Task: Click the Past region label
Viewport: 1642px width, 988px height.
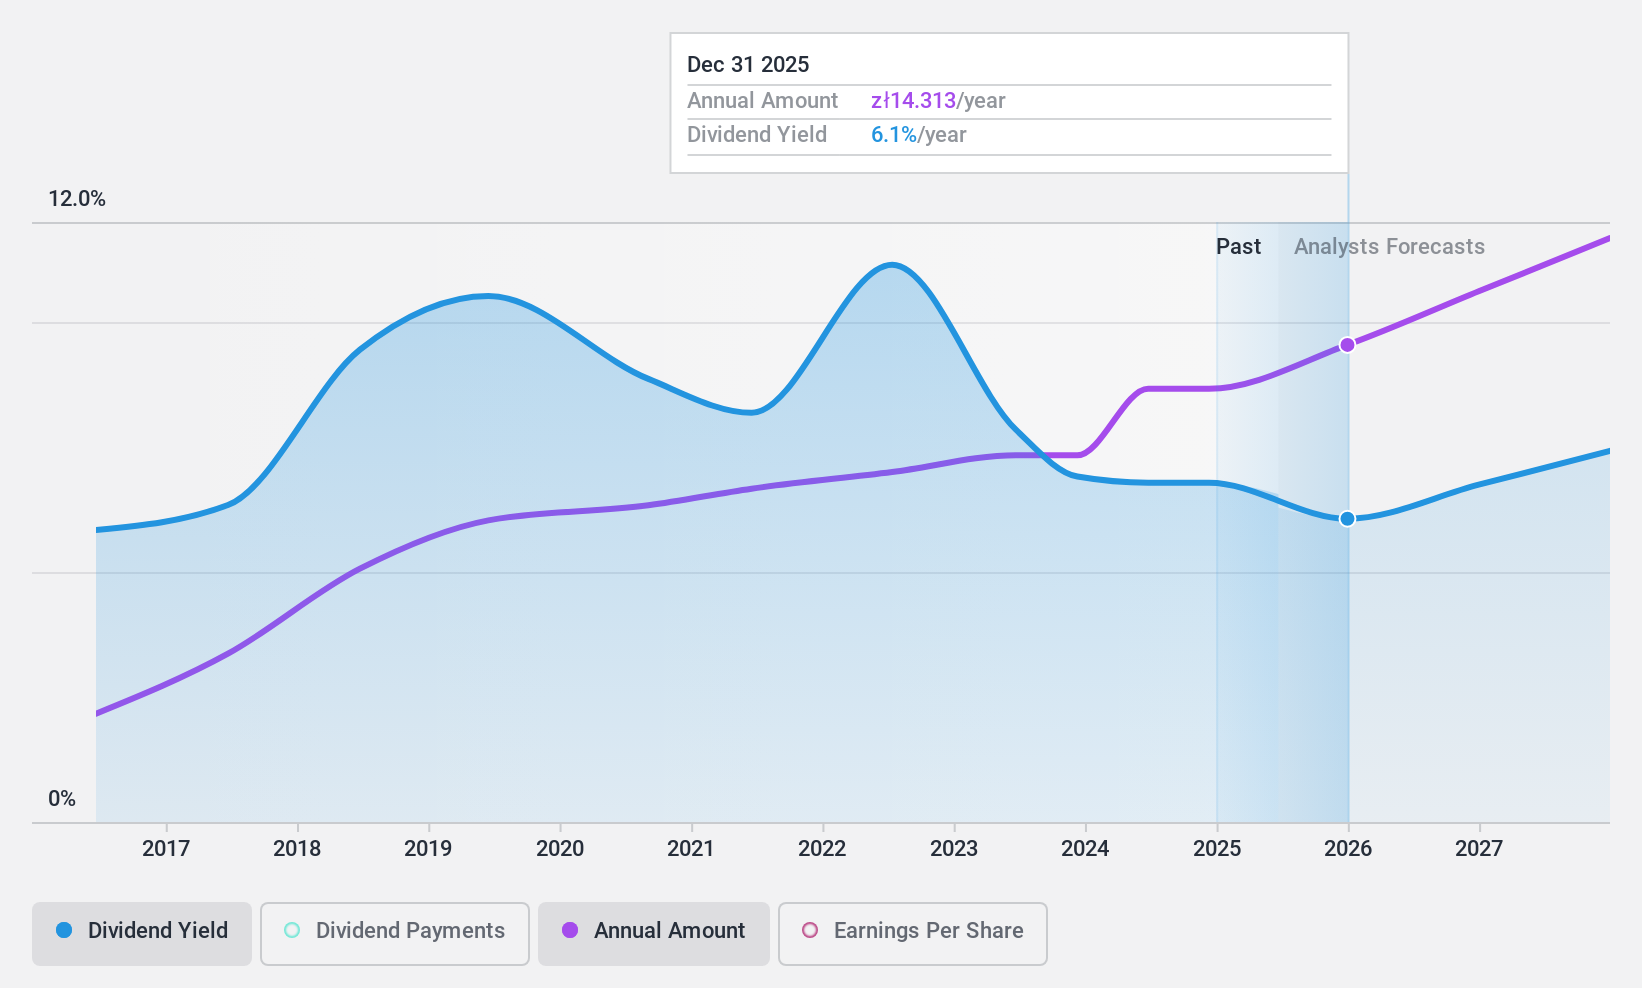Action: (1238, 247)
